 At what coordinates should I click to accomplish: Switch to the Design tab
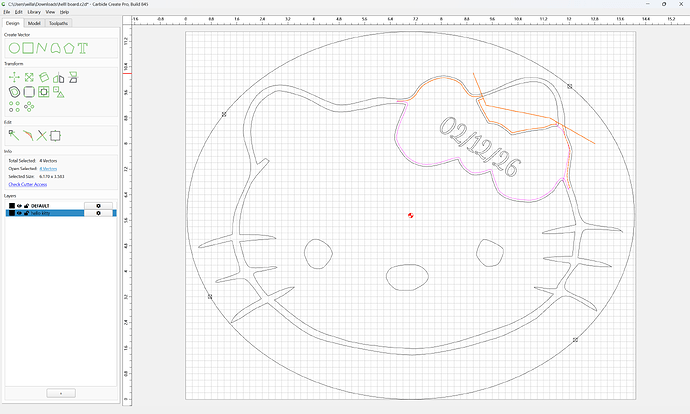[12, 23]
